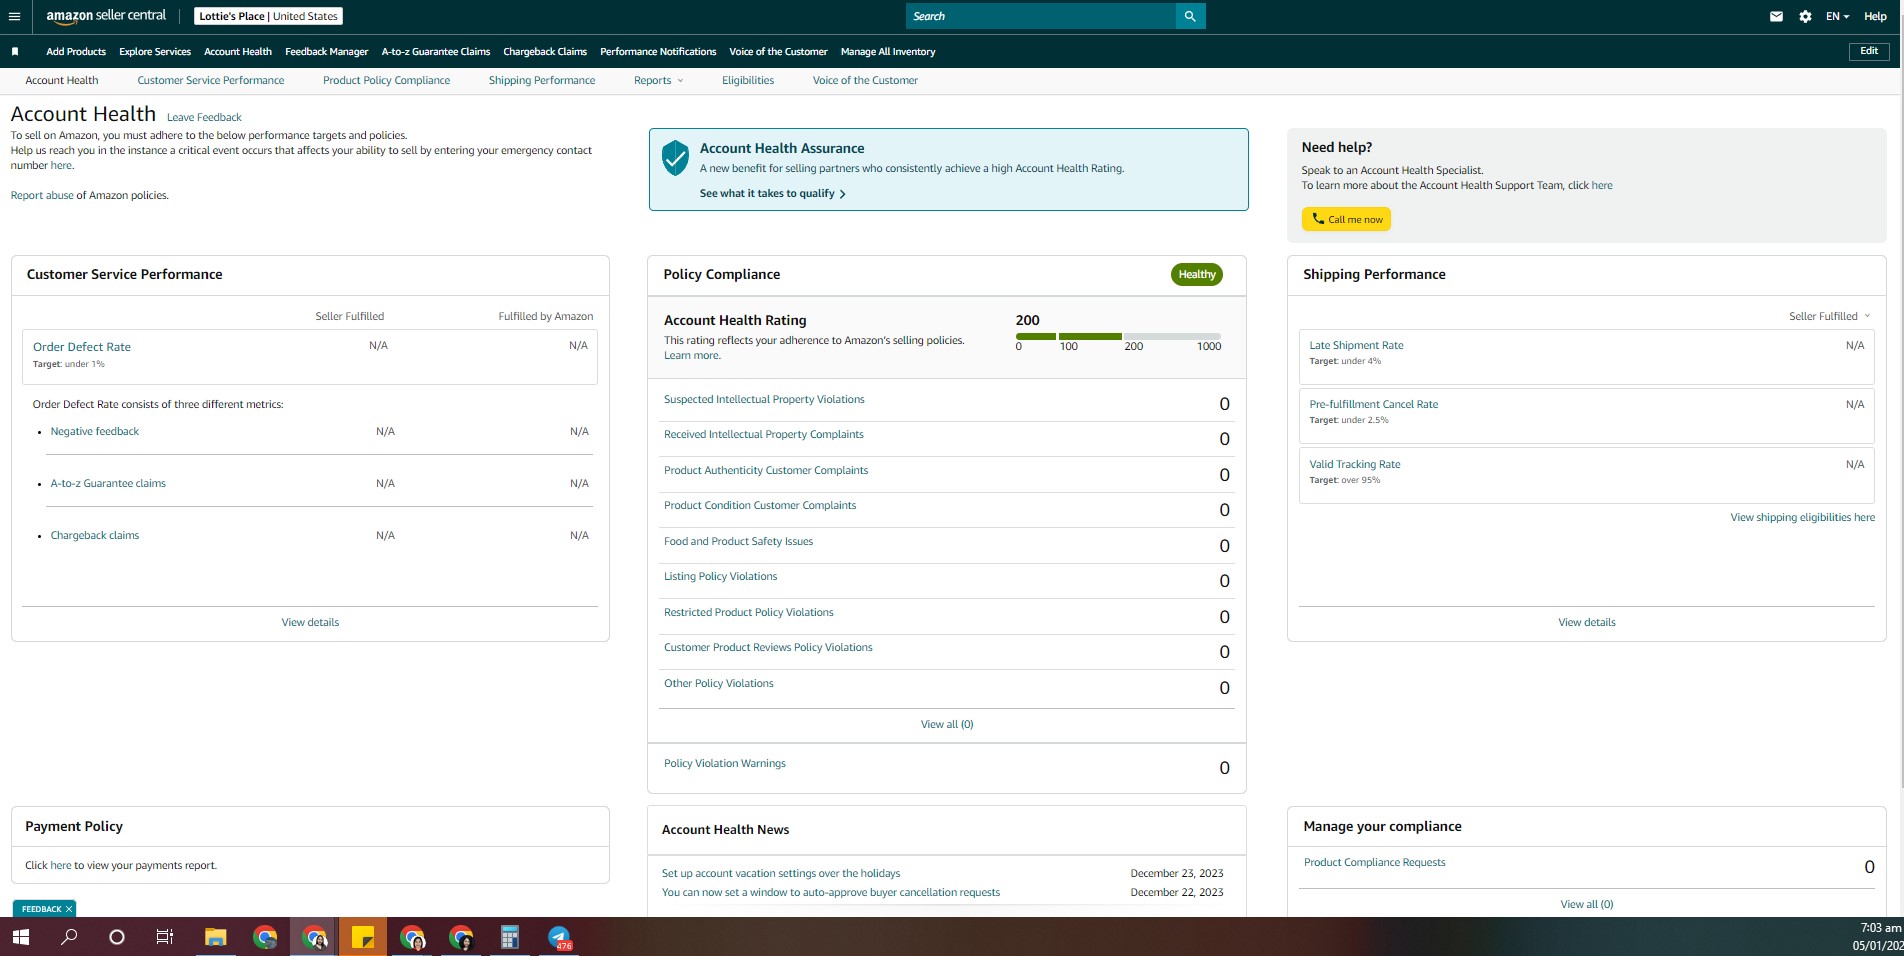
Task: Open Telegram from the taskbar
Action: tap(559, 937)
